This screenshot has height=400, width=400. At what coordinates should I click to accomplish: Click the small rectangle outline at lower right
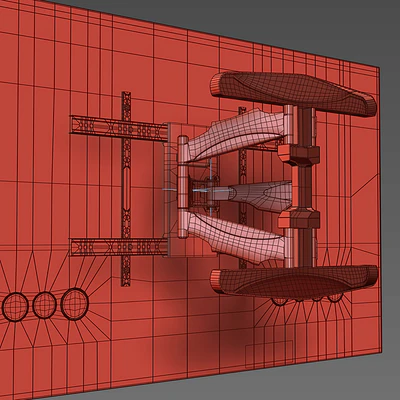click(269, 354)
